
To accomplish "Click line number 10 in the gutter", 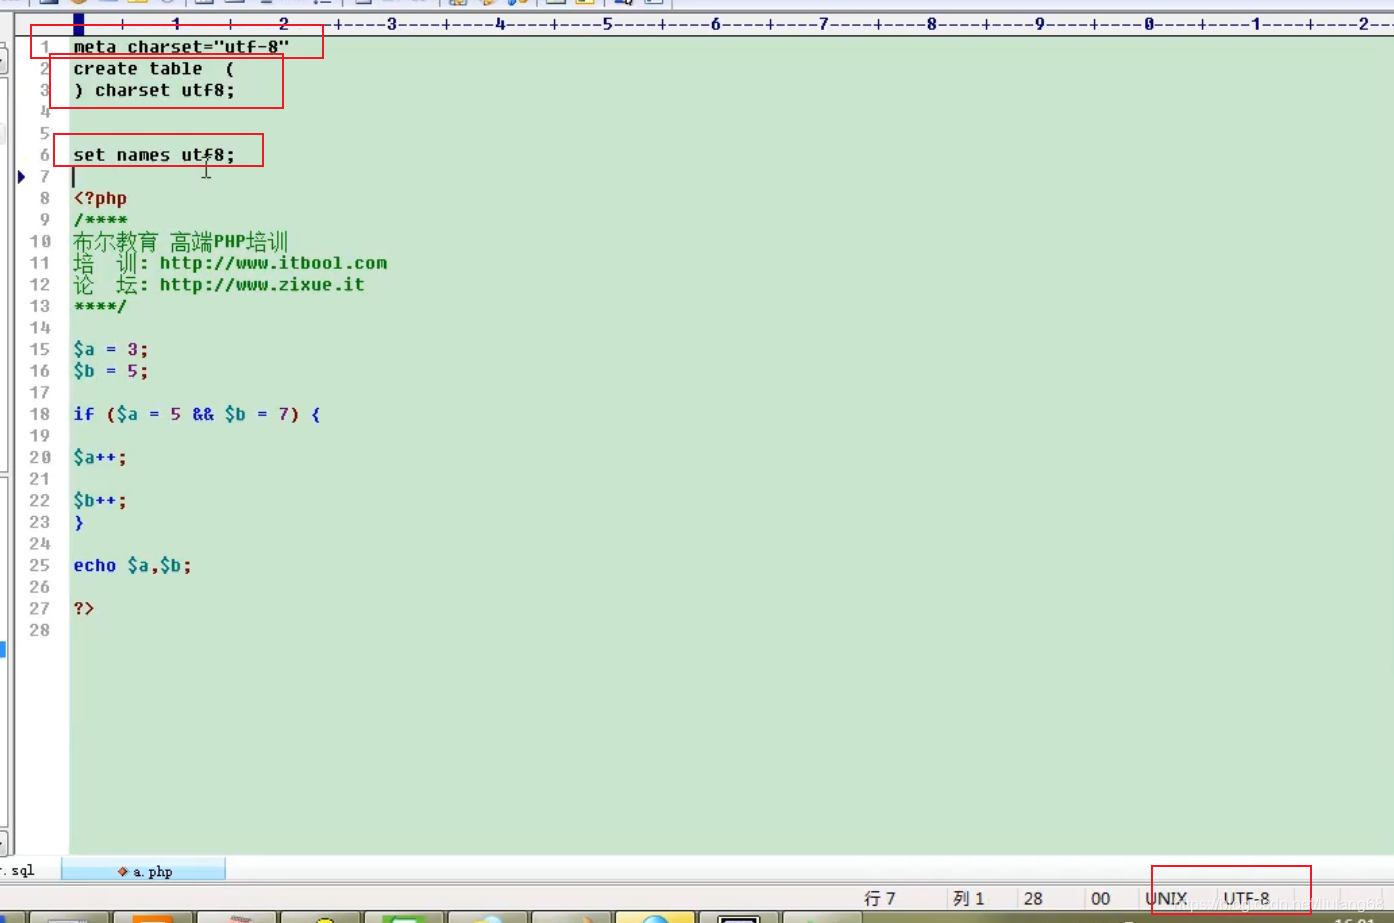I will pyautogui.click(x=40, y=241).
